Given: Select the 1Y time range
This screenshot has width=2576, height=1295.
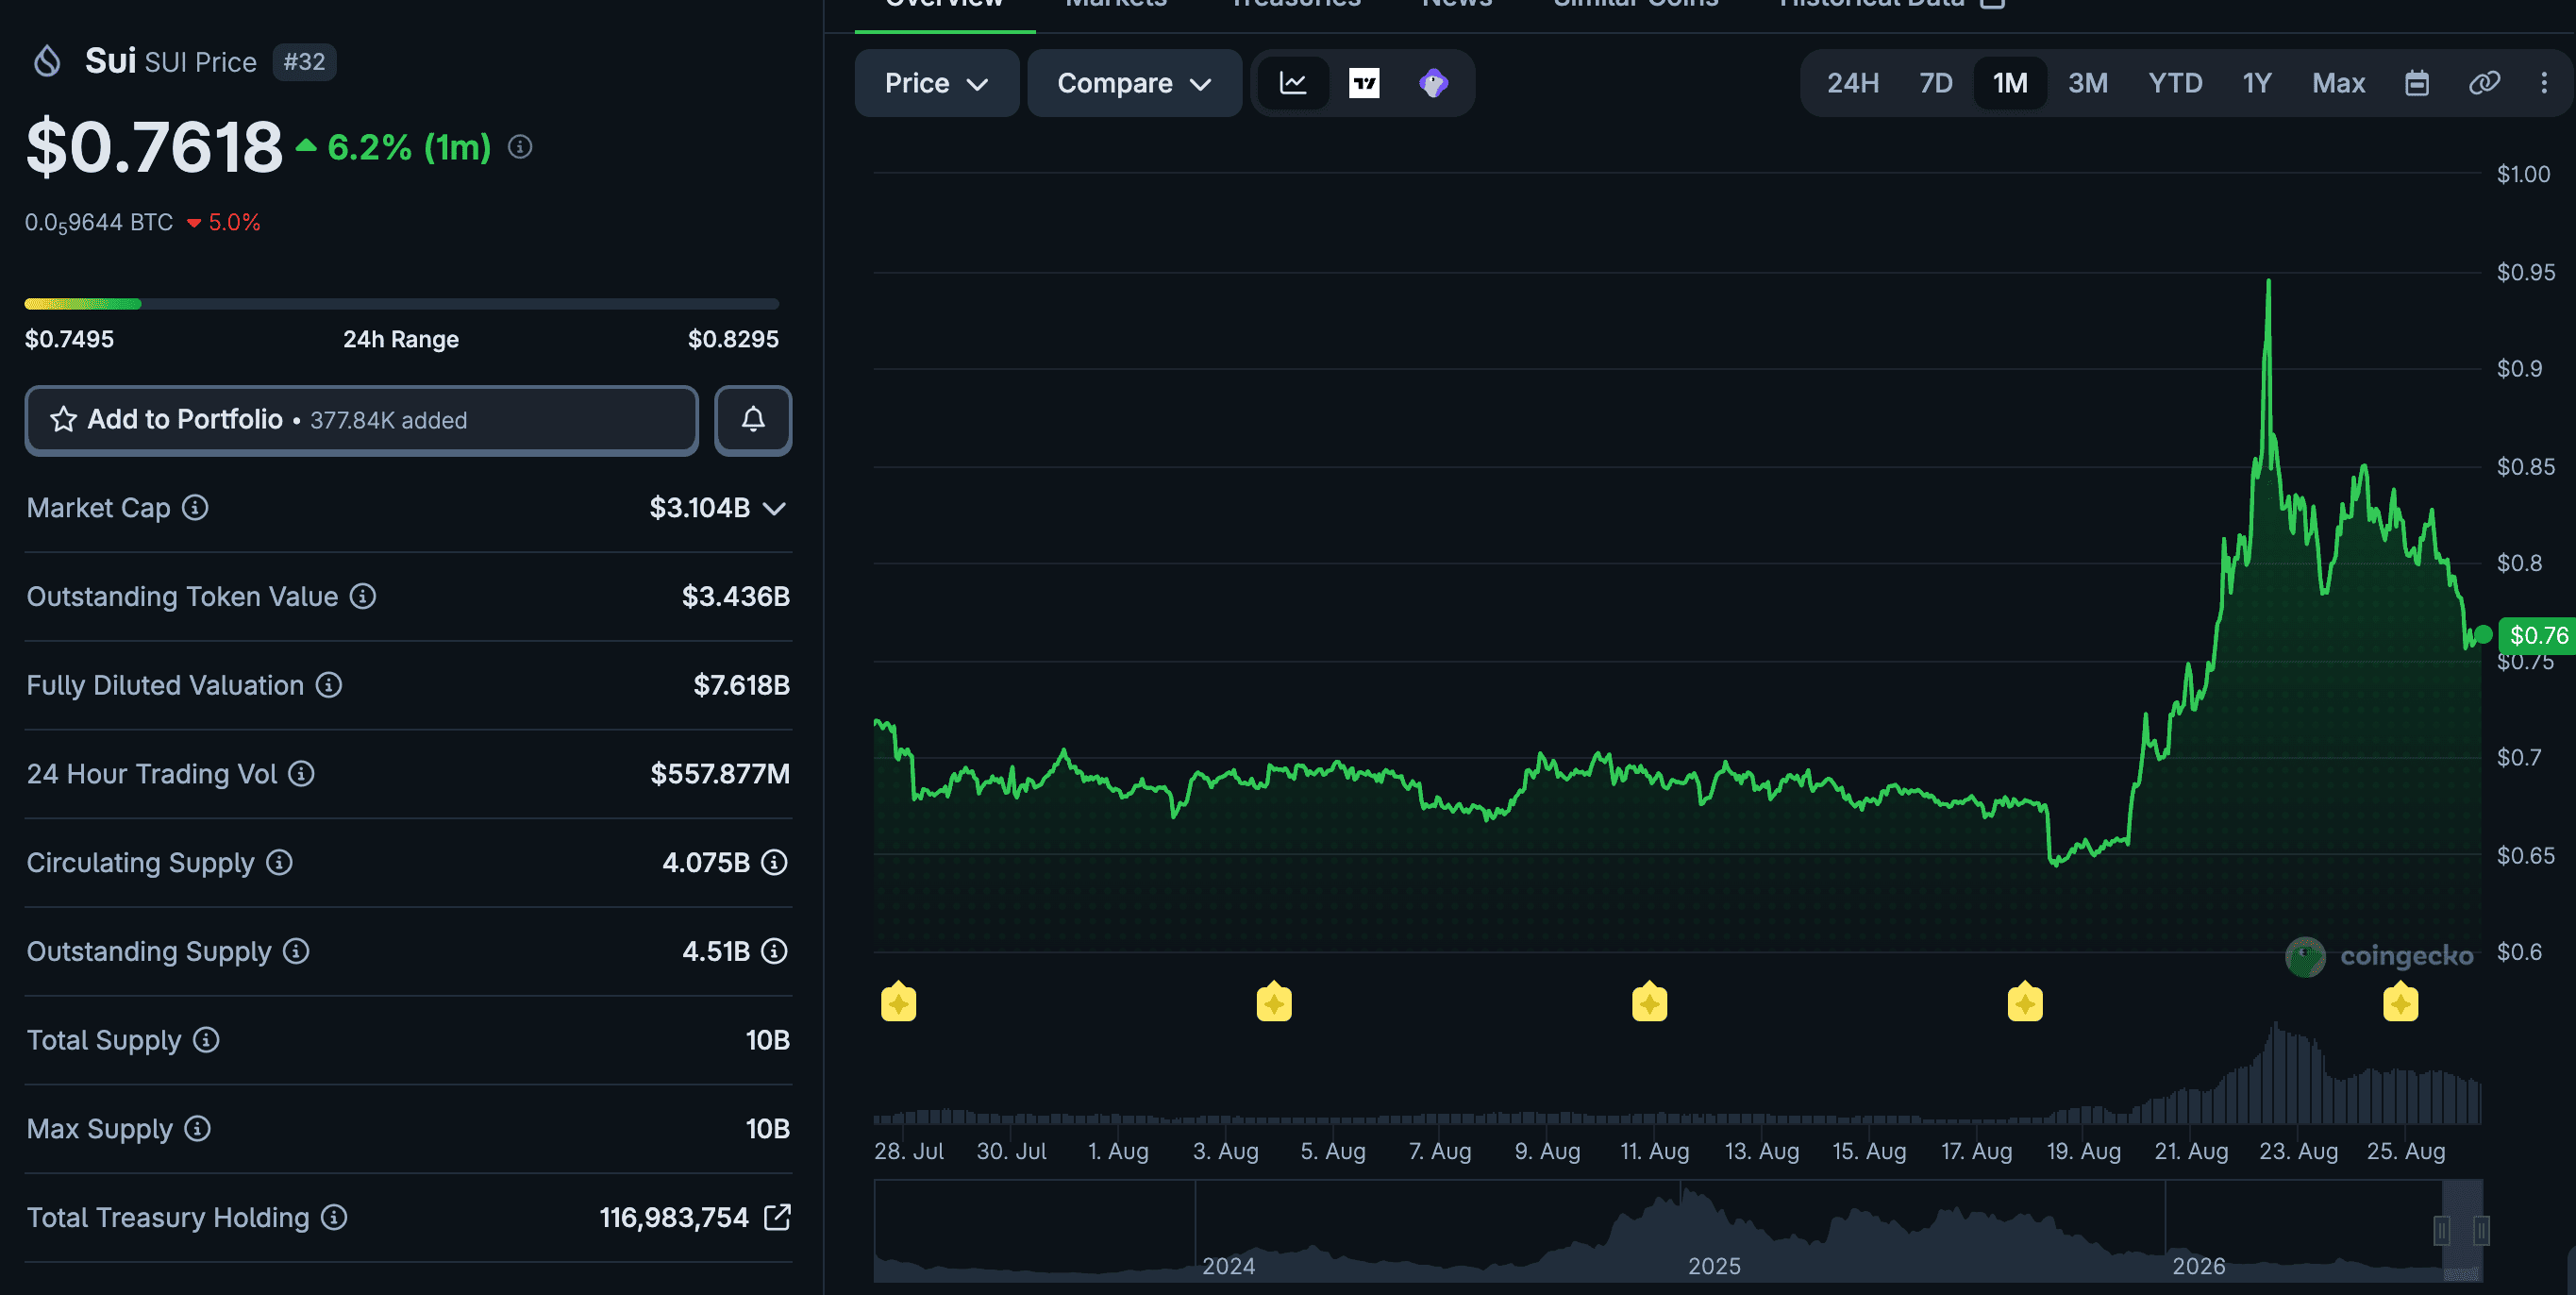Looking at the screenshot, I should (x=2257, y=83).
